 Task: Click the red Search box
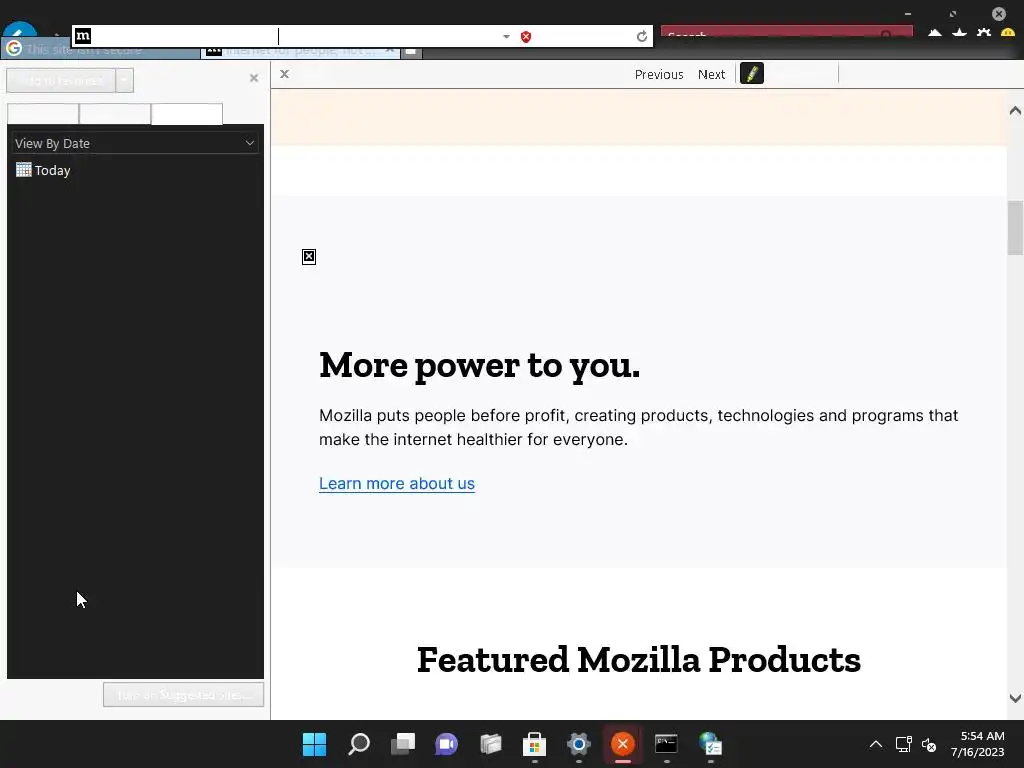(x=786, y=31)
